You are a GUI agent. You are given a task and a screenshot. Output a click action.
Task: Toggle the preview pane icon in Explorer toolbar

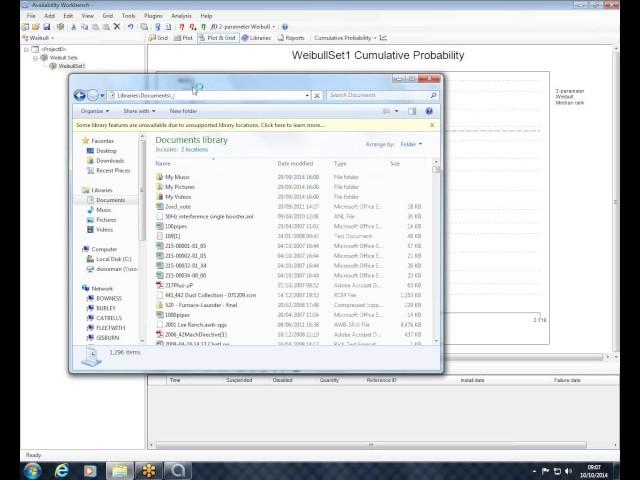412,111
